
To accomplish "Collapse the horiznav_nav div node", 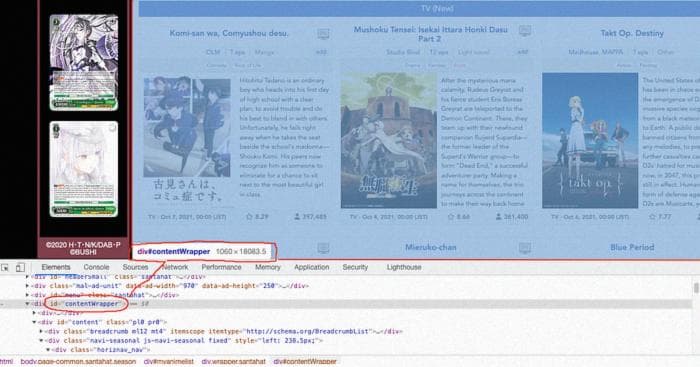I will (x=48, y=350).
